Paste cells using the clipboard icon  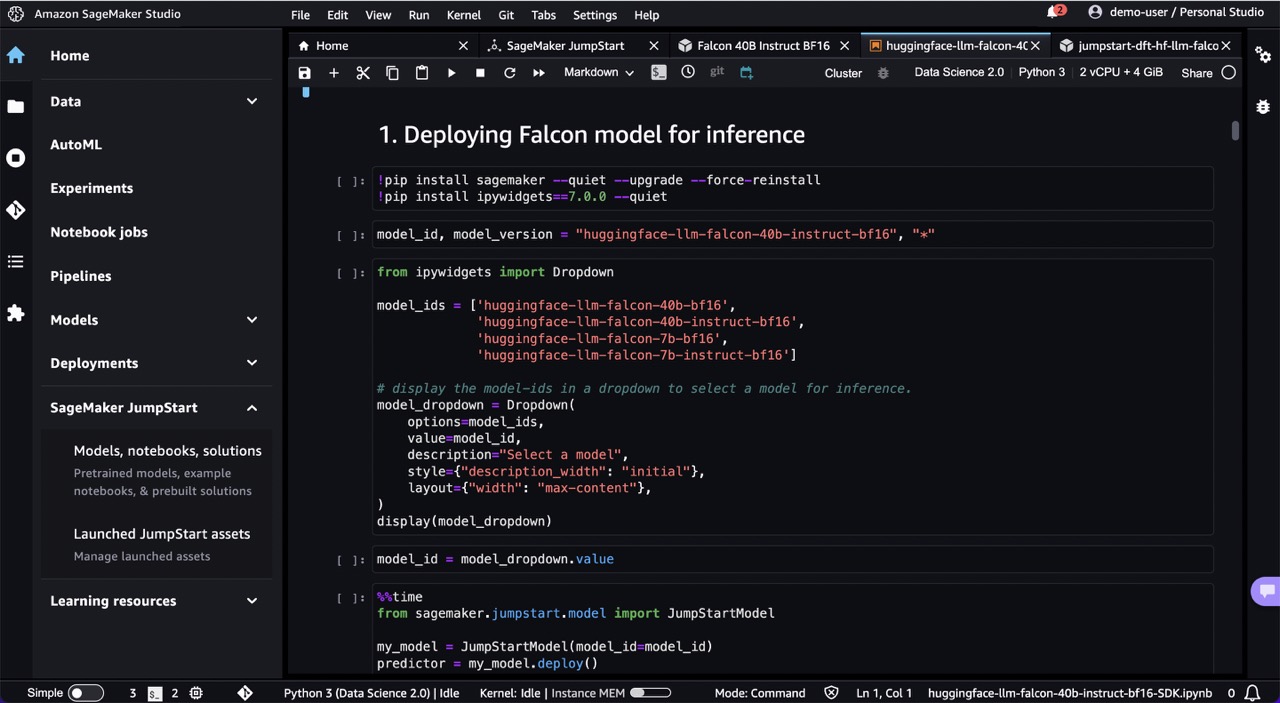422,73
